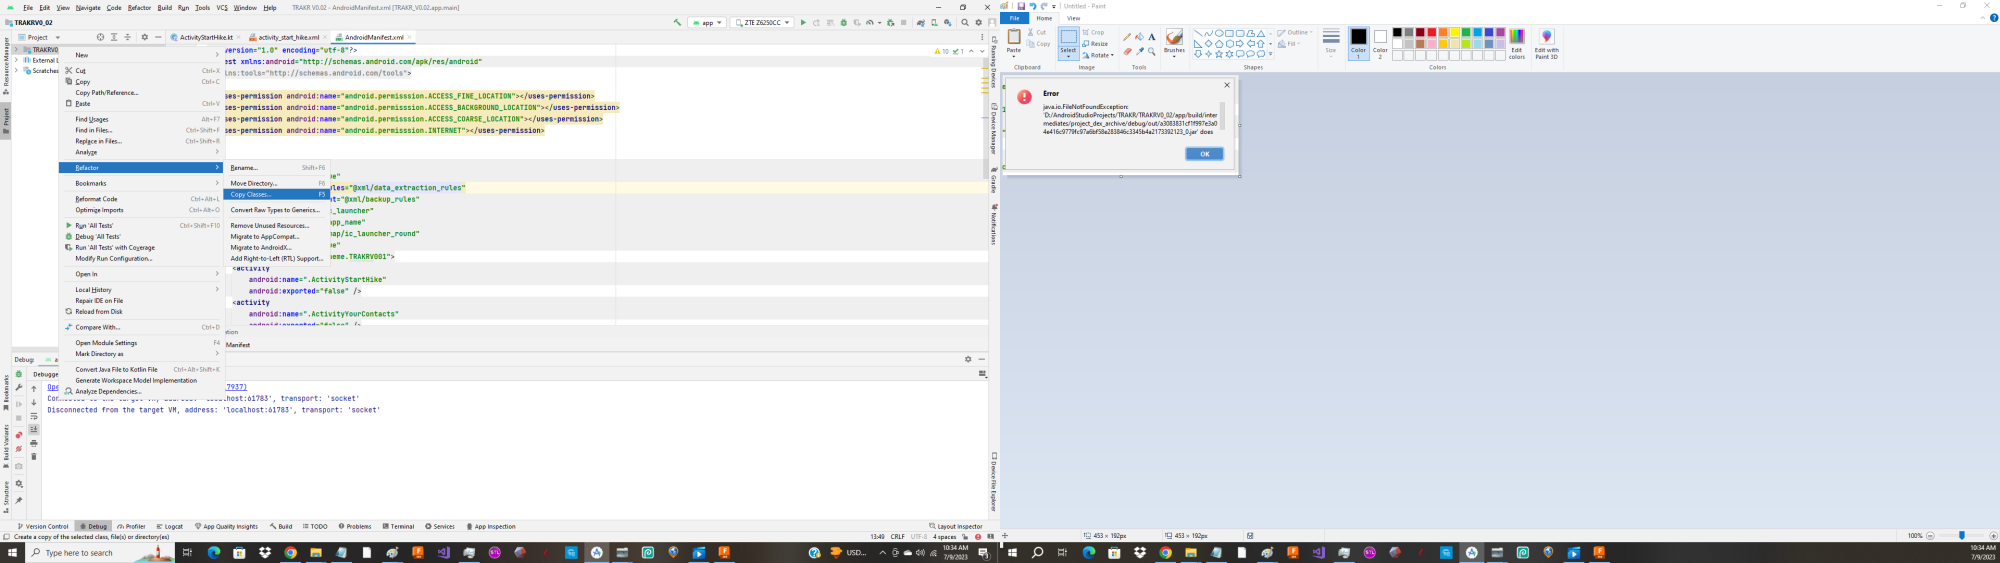Viewport: 2000px width, 563px height.
Task: Expand the TRAKRV0 project tree node
Action: (x=16, y=49)
